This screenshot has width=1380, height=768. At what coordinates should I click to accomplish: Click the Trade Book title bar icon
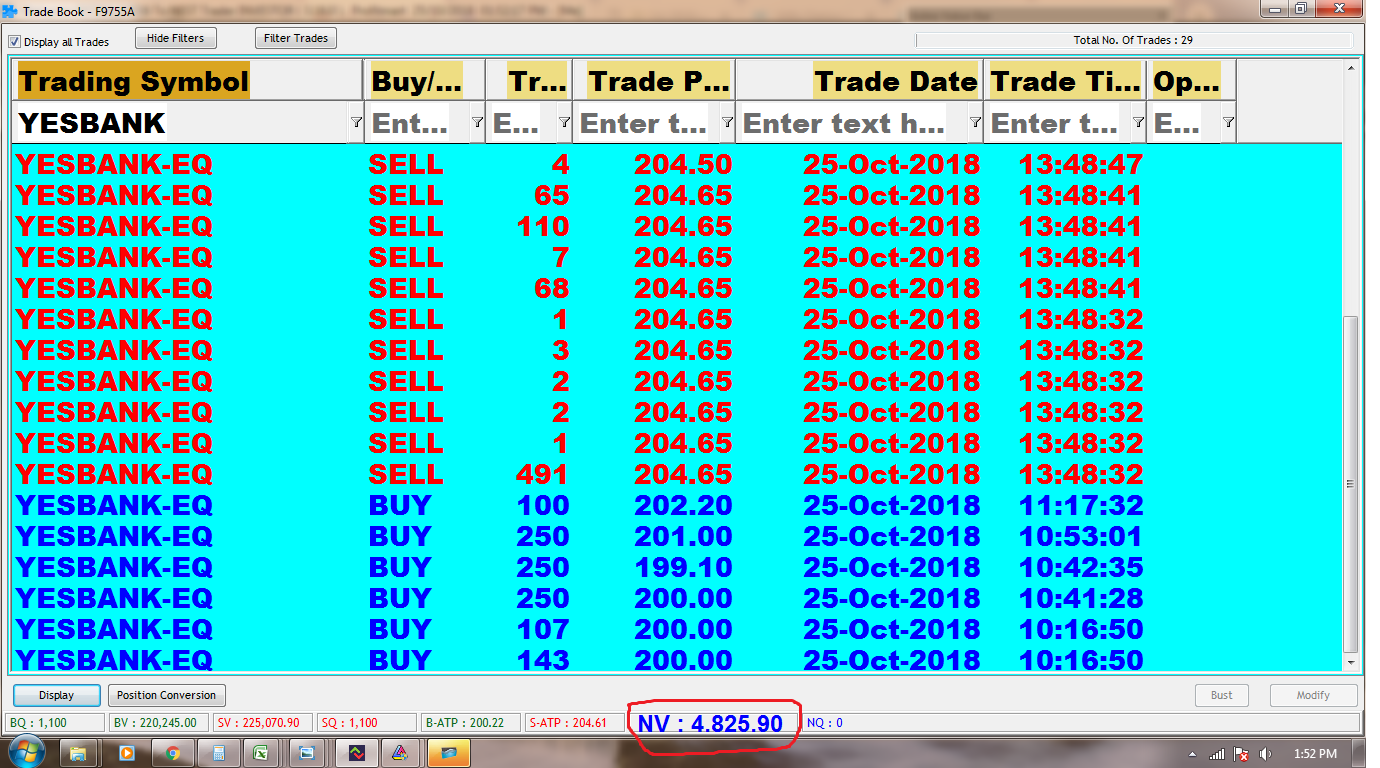coord(10,10)
